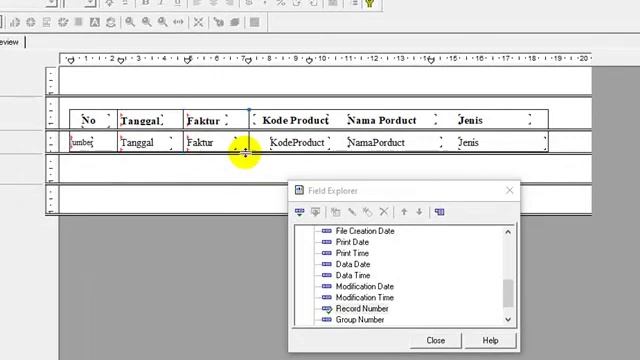Click the Move Down arrow in Field Explorer
This screenshot has height=360, width=640.
[419, 212]
